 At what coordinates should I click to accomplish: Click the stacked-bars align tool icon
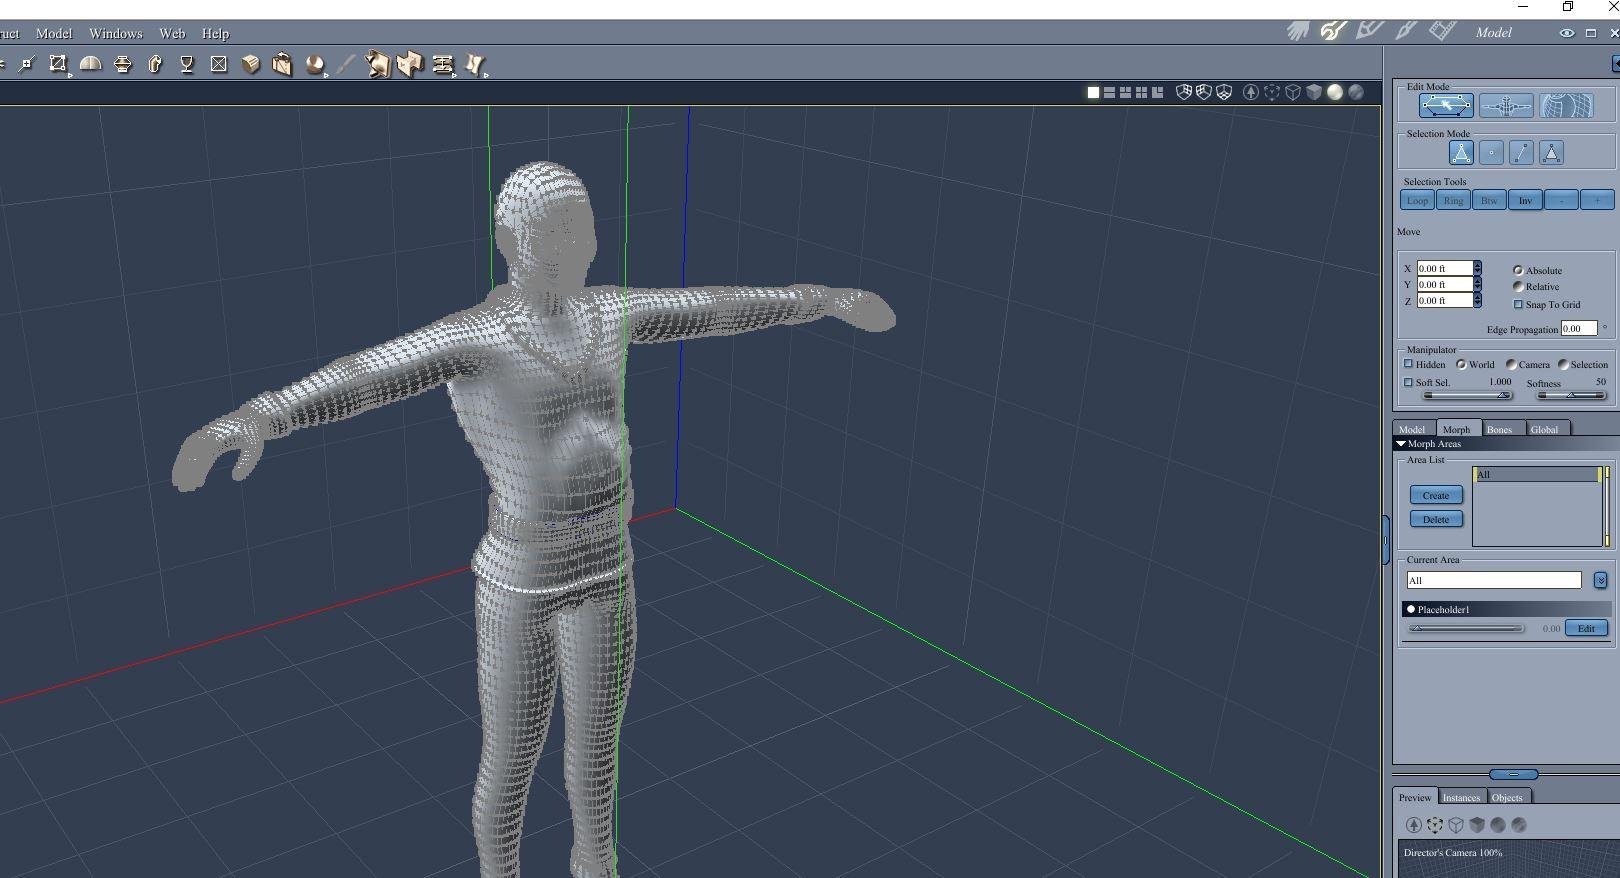pos(443,65)
